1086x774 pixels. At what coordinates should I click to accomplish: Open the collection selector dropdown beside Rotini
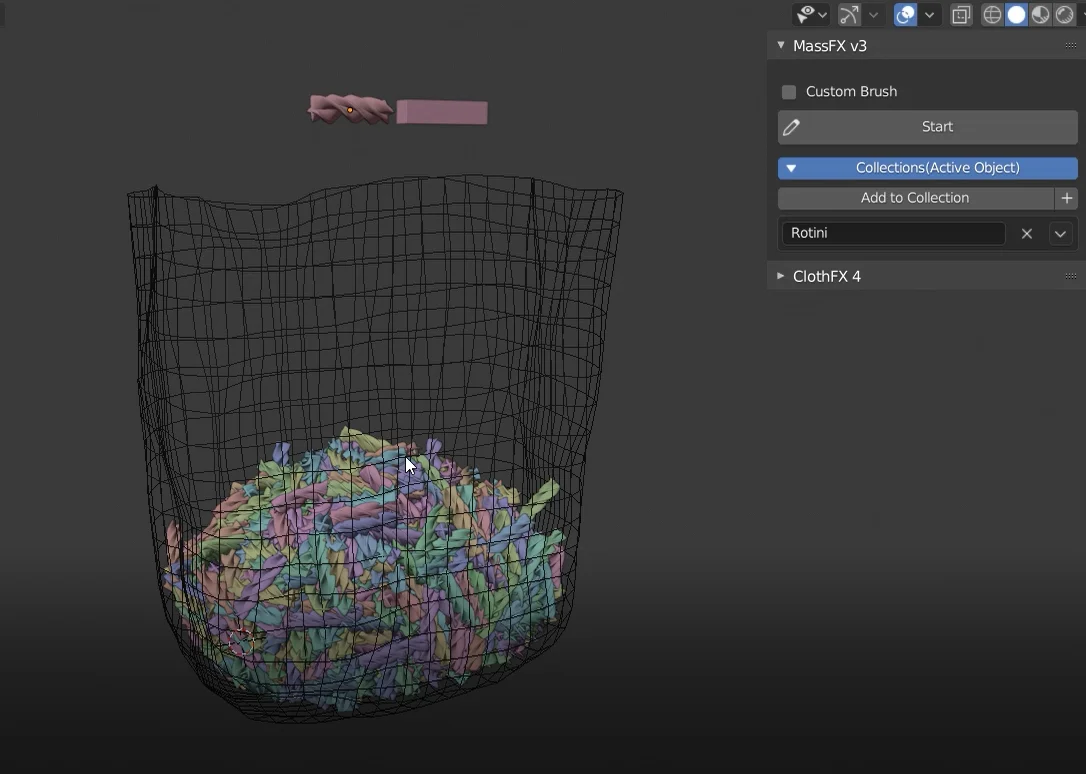coord(1061,233)
